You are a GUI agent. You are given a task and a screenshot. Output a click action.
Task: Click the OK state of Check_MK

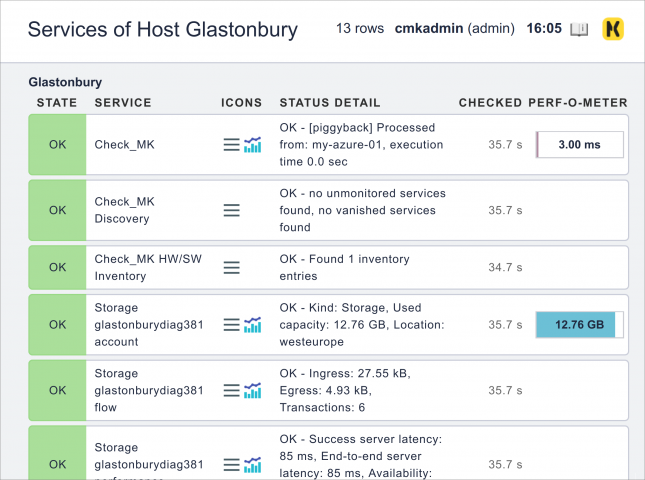pyautogui.click(x=57, y=145)
